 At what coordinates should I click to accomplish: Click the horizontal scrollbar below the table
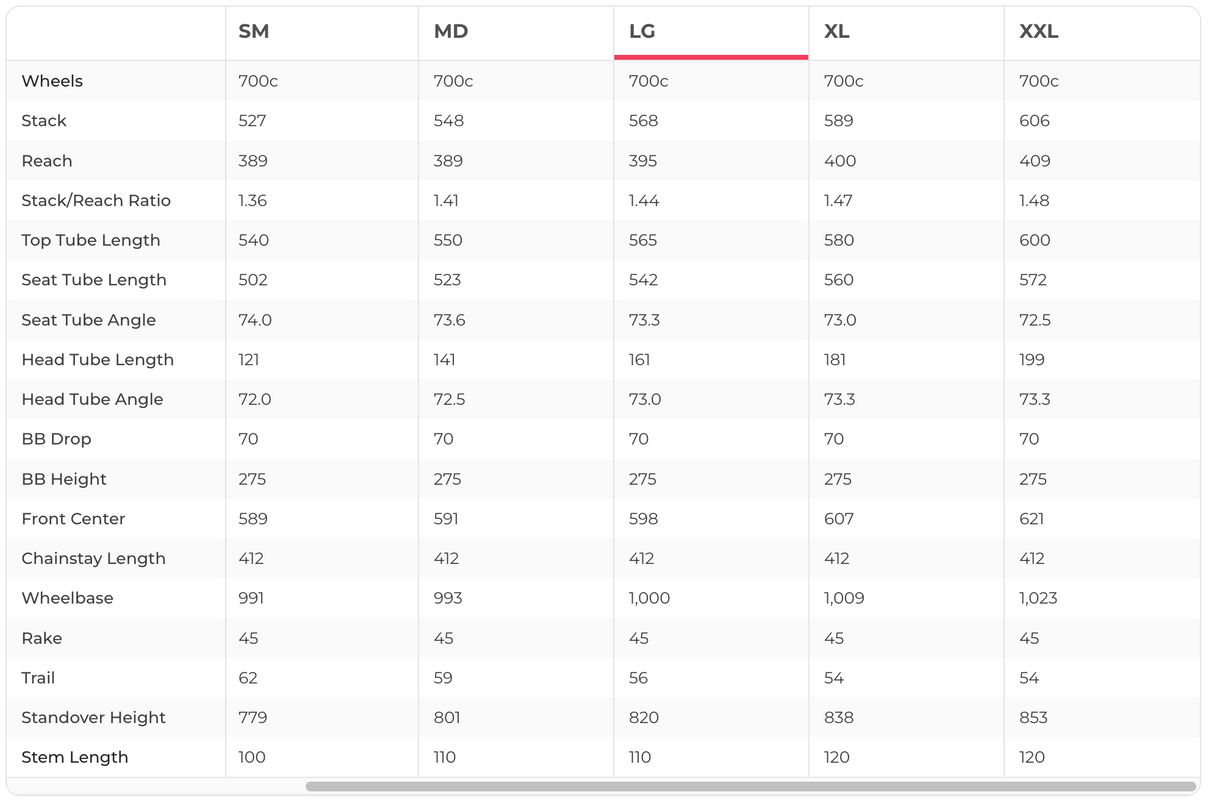[750, 787]
